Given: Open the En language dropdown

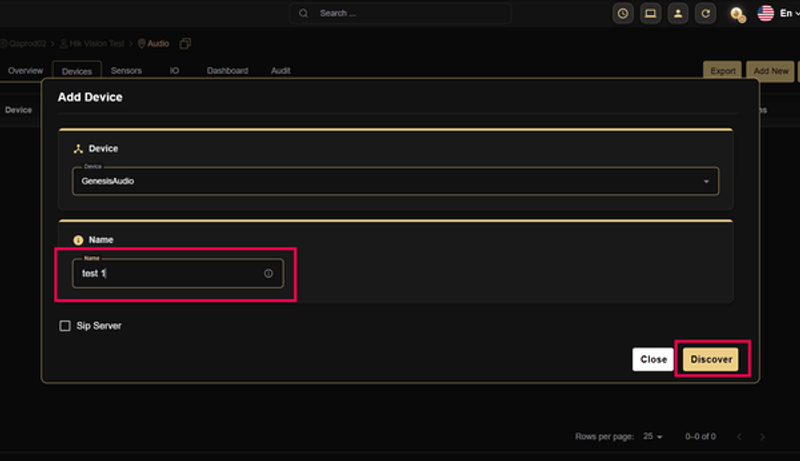Looking at the screenshot, I should point(789,13).
